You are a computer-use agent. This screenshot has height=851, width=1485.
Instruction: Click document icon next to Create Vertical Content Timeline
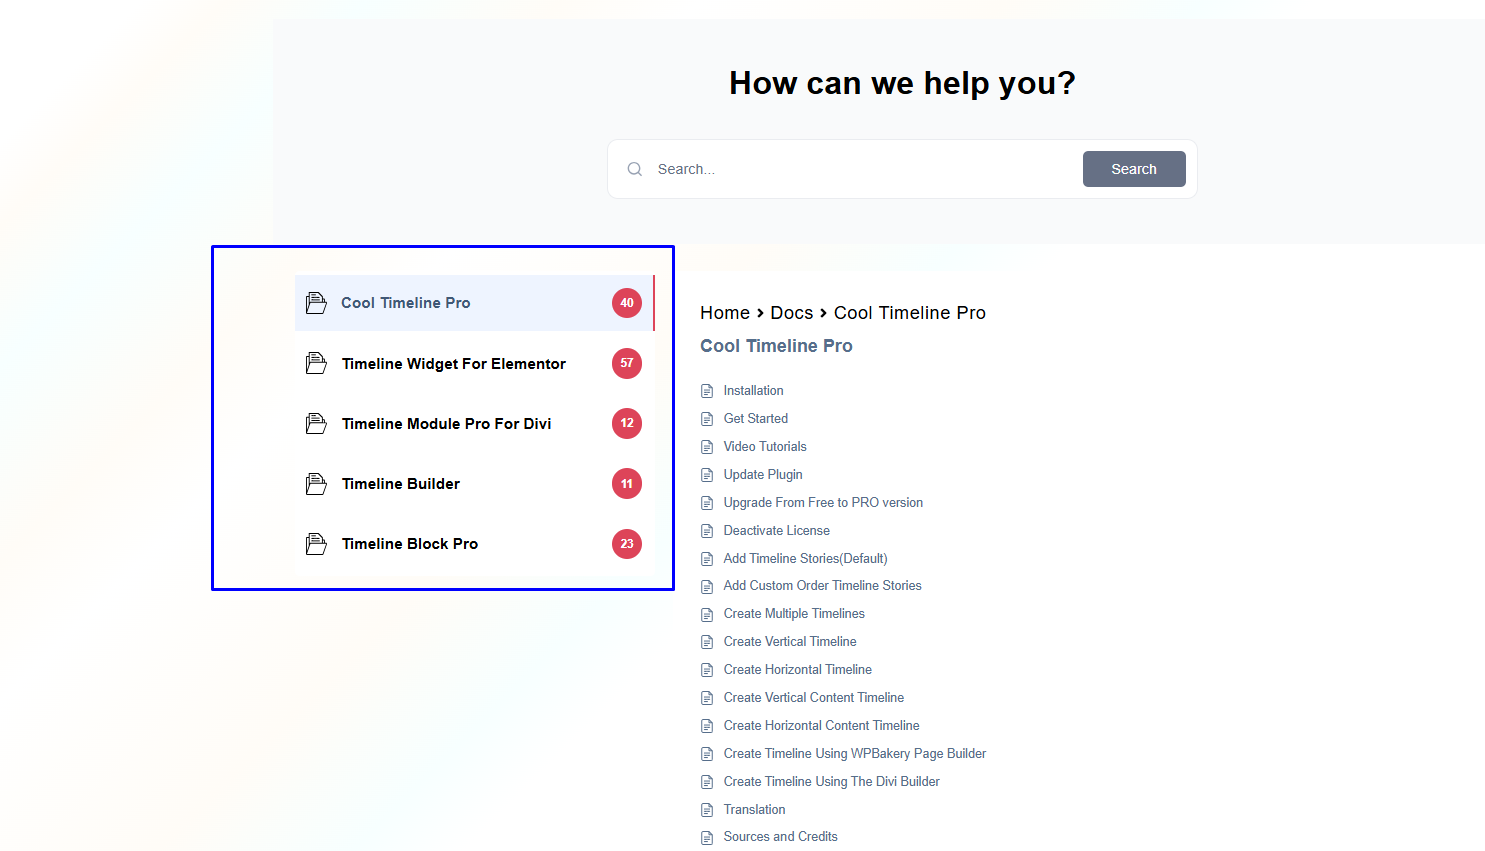707,698
